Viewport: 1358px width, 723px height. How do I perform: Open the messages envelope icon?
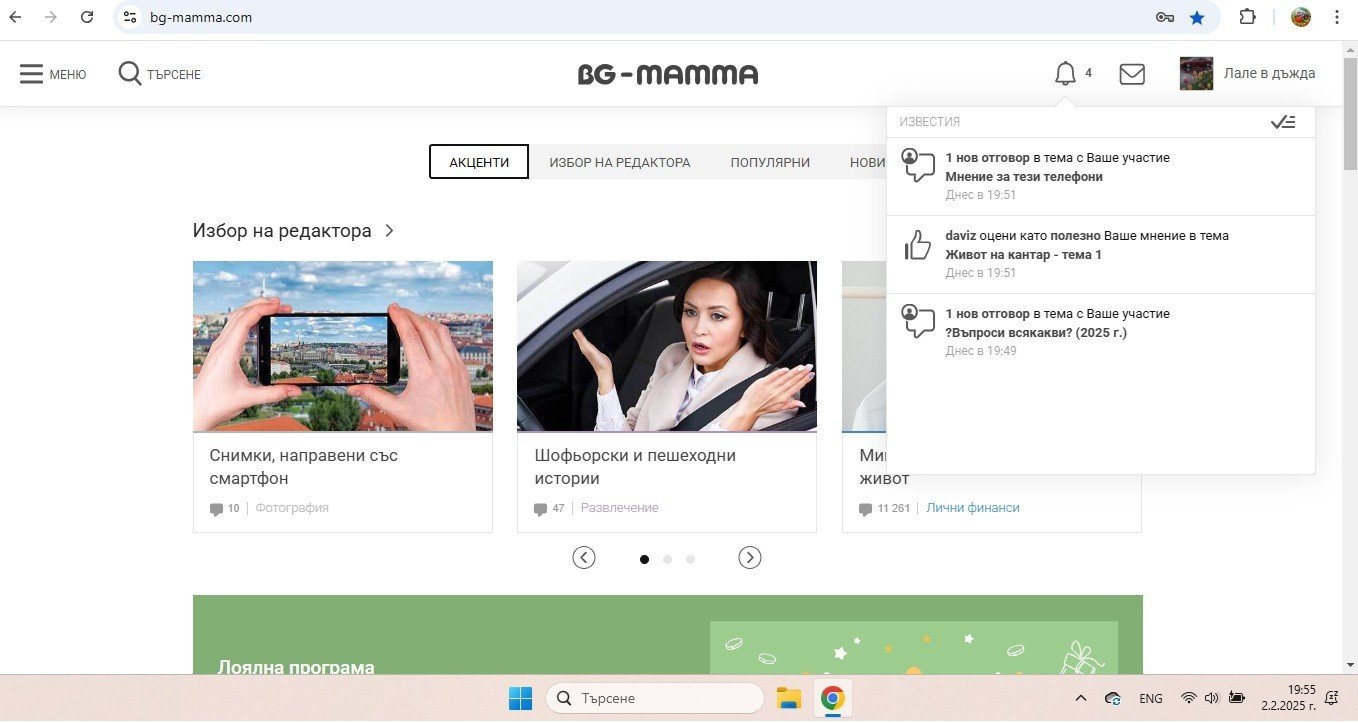(x=1132, y=74)
